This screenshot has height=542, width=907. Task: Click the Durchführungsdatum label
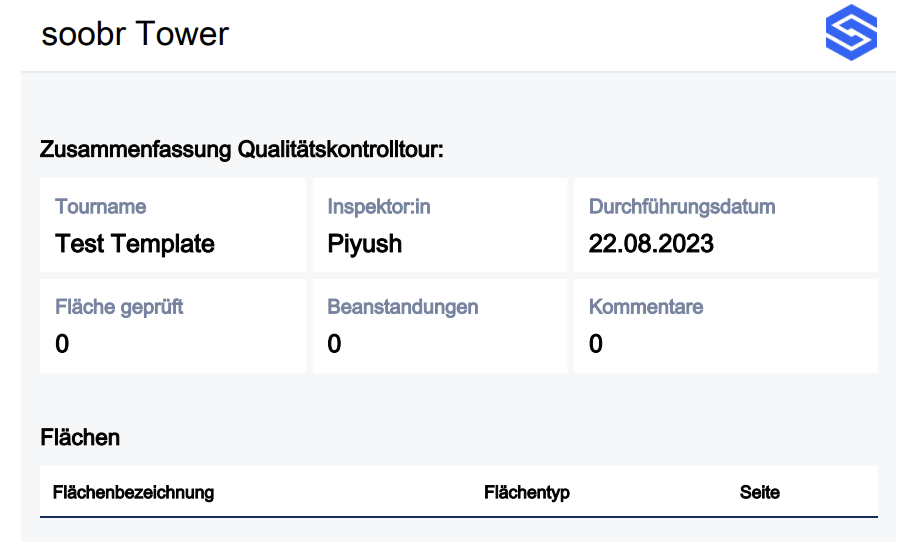[x=682, y=207]
